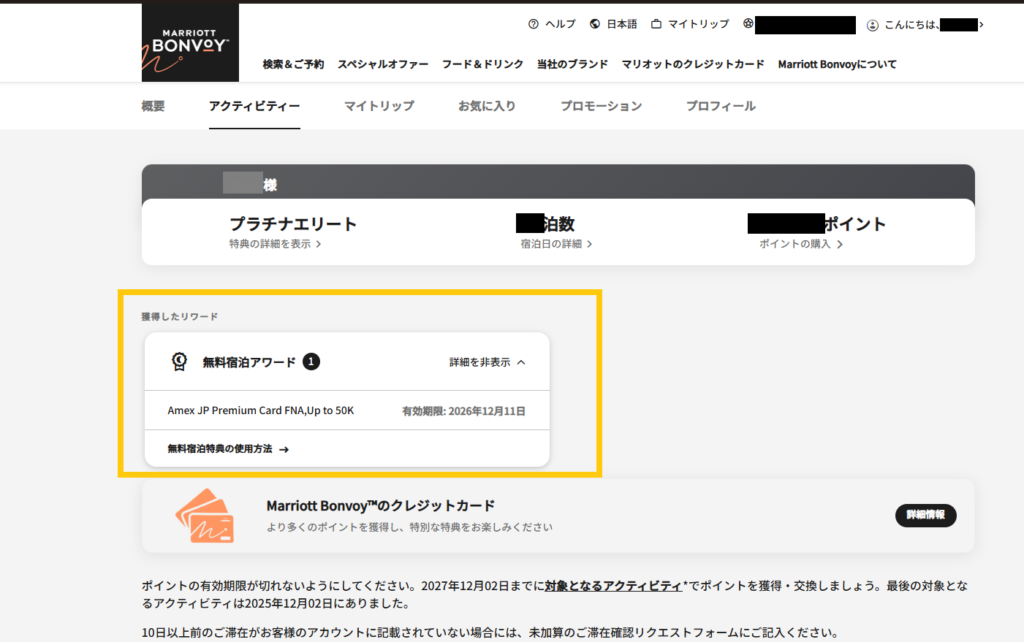
Task: Click the search input field in the header
Action: pos(805,23)
